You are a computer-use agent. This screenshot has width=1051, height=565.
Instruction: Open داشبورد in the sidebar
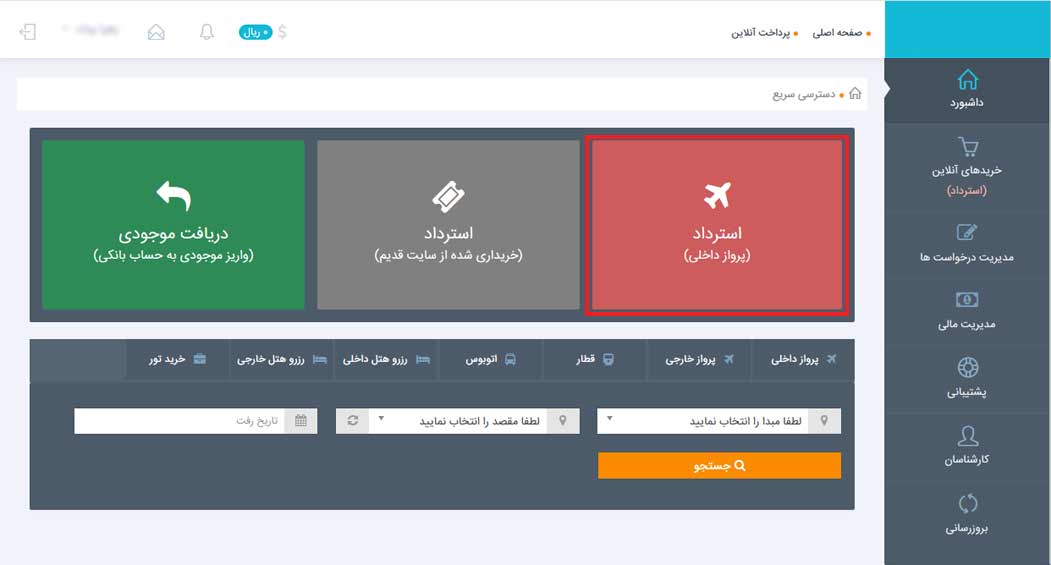pos(967,89)
